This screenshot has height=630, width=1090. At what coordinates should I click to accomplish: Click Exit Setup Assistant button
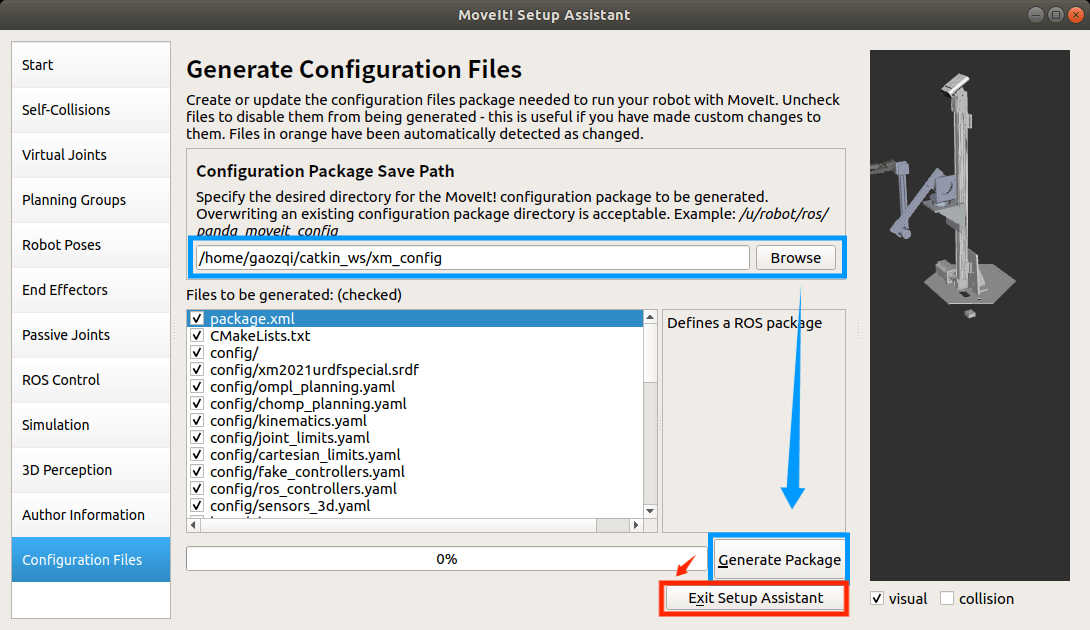point(756,598)
